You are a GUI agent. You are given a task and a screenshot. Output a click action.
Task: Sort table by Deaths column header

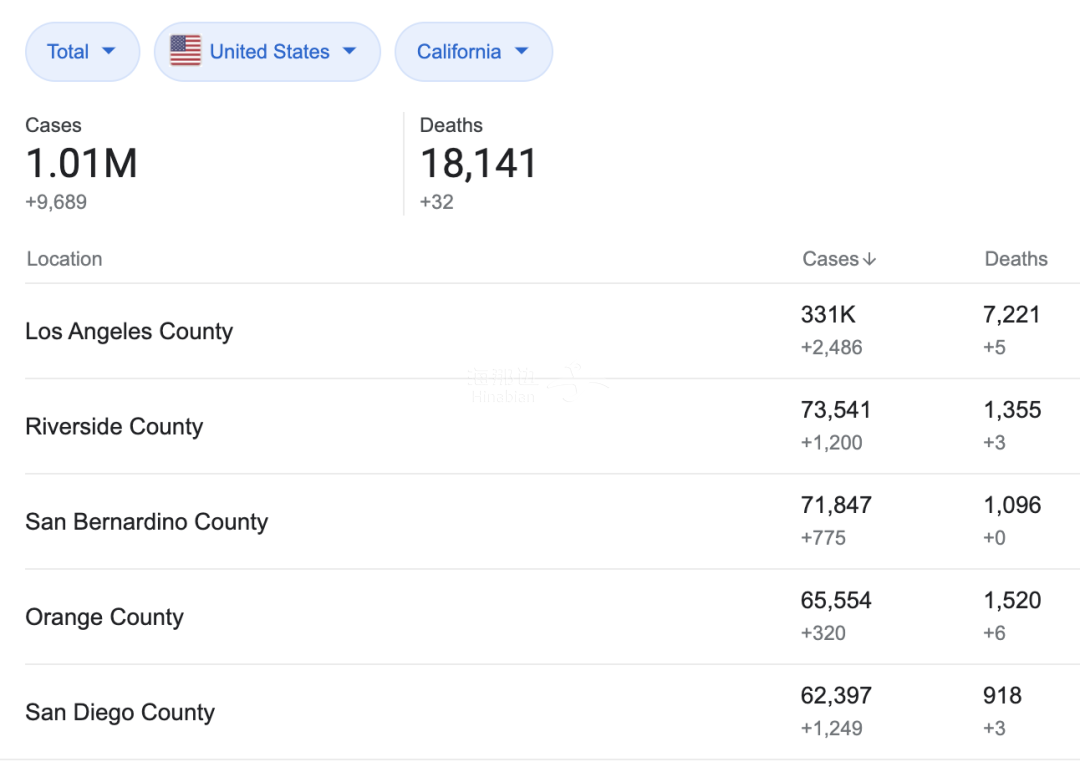(1016, 259)
